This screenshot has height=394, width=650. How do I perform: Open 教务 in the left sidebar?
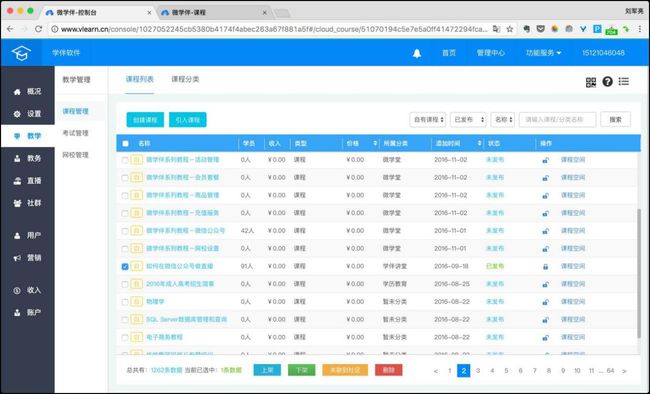tap(28, 158)
